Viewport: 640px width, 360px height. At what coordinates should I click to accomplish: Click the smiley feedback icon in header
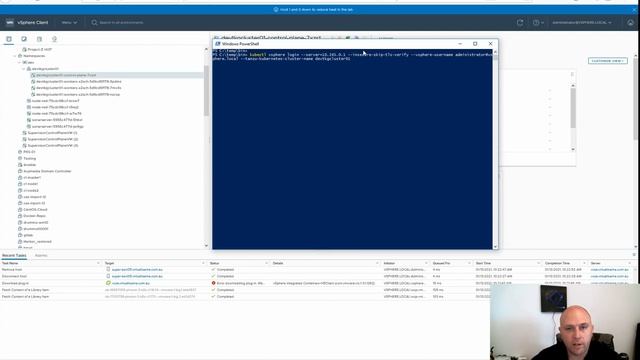pyautogui.click(x=630, y=22)
